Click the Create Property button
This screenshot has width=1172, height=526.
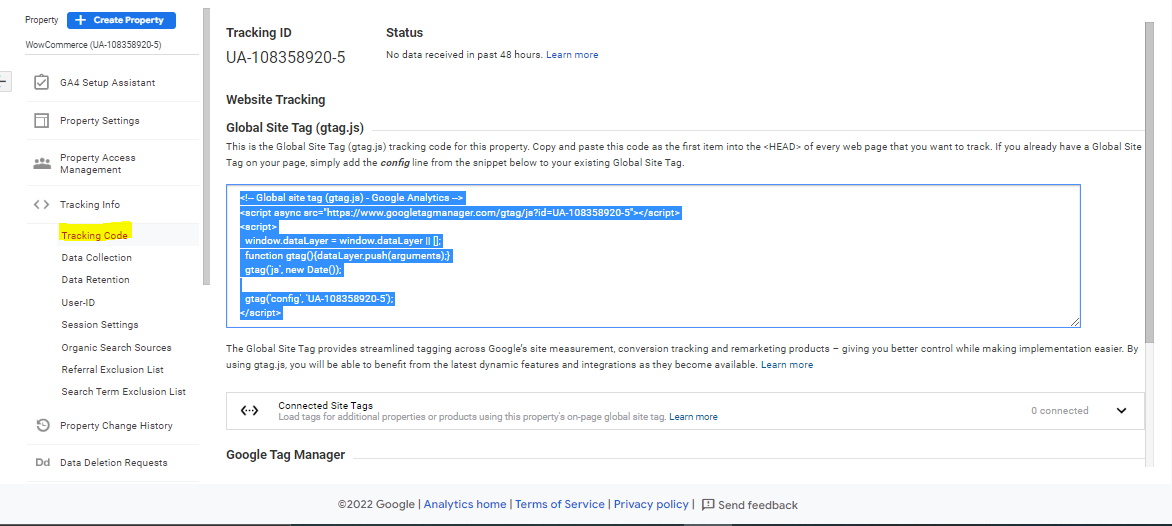121,20
